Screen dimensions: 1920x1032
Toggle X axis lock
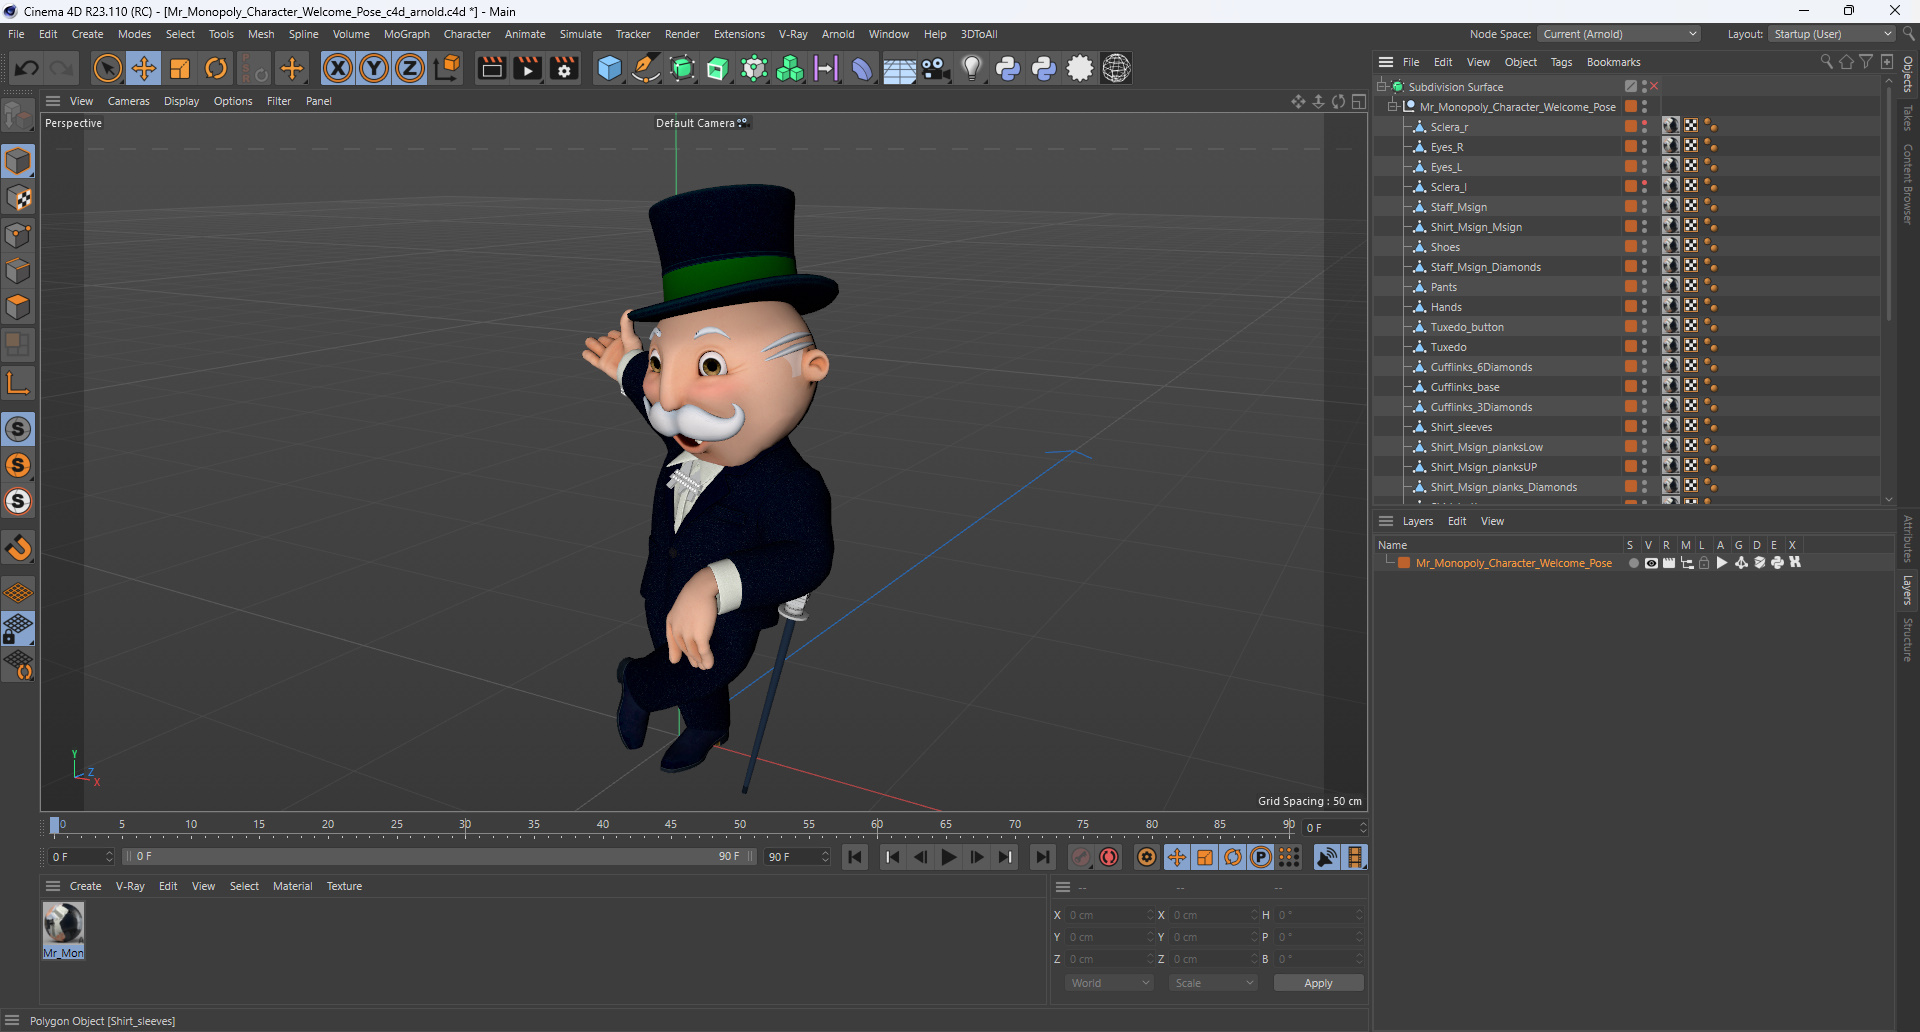click(x=338, y=68)
